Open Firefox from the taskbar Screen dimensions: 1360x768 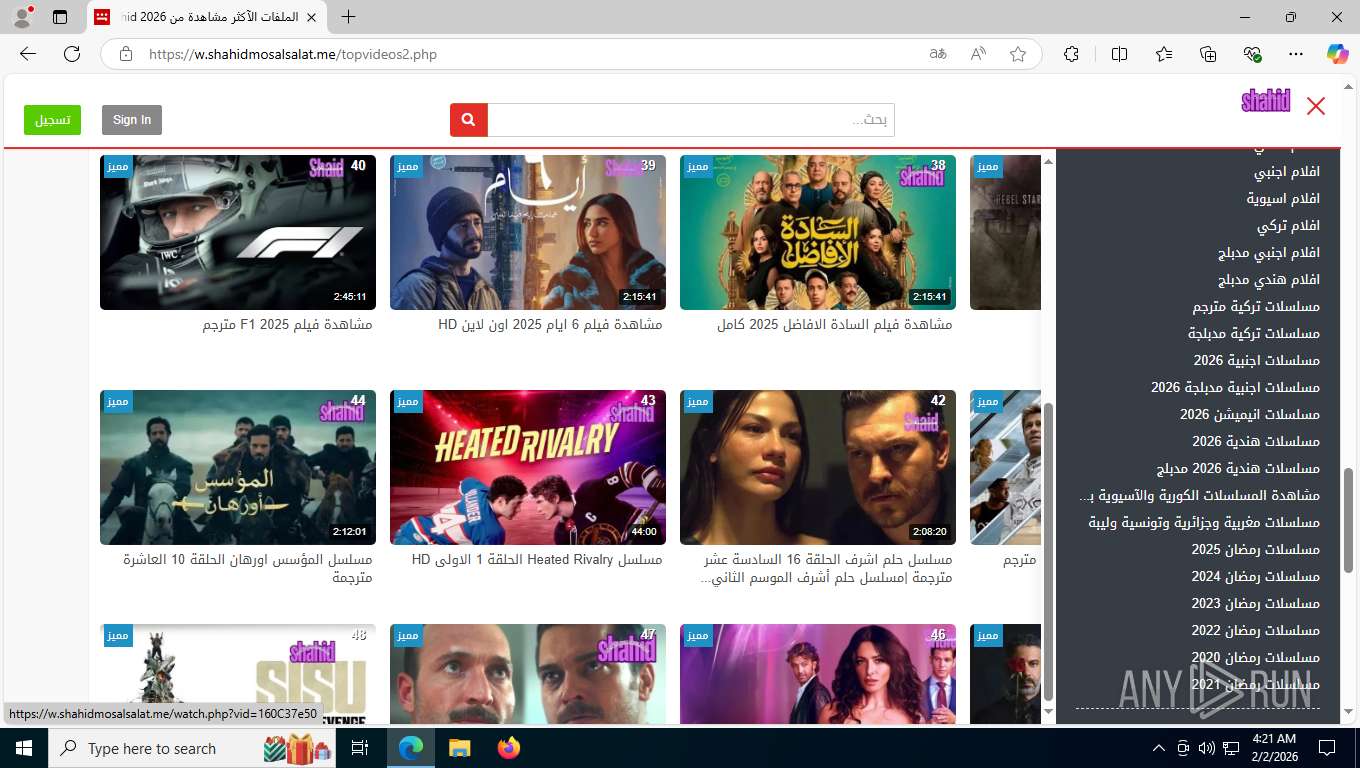click(x=508, y=748)
